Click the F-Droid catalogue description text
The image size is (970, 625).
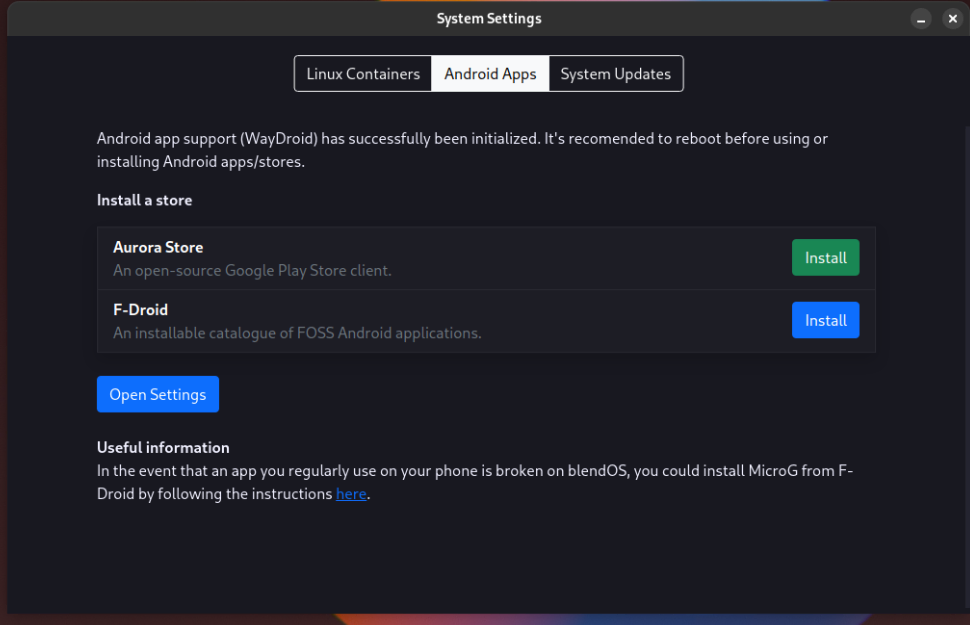point(297,333)
